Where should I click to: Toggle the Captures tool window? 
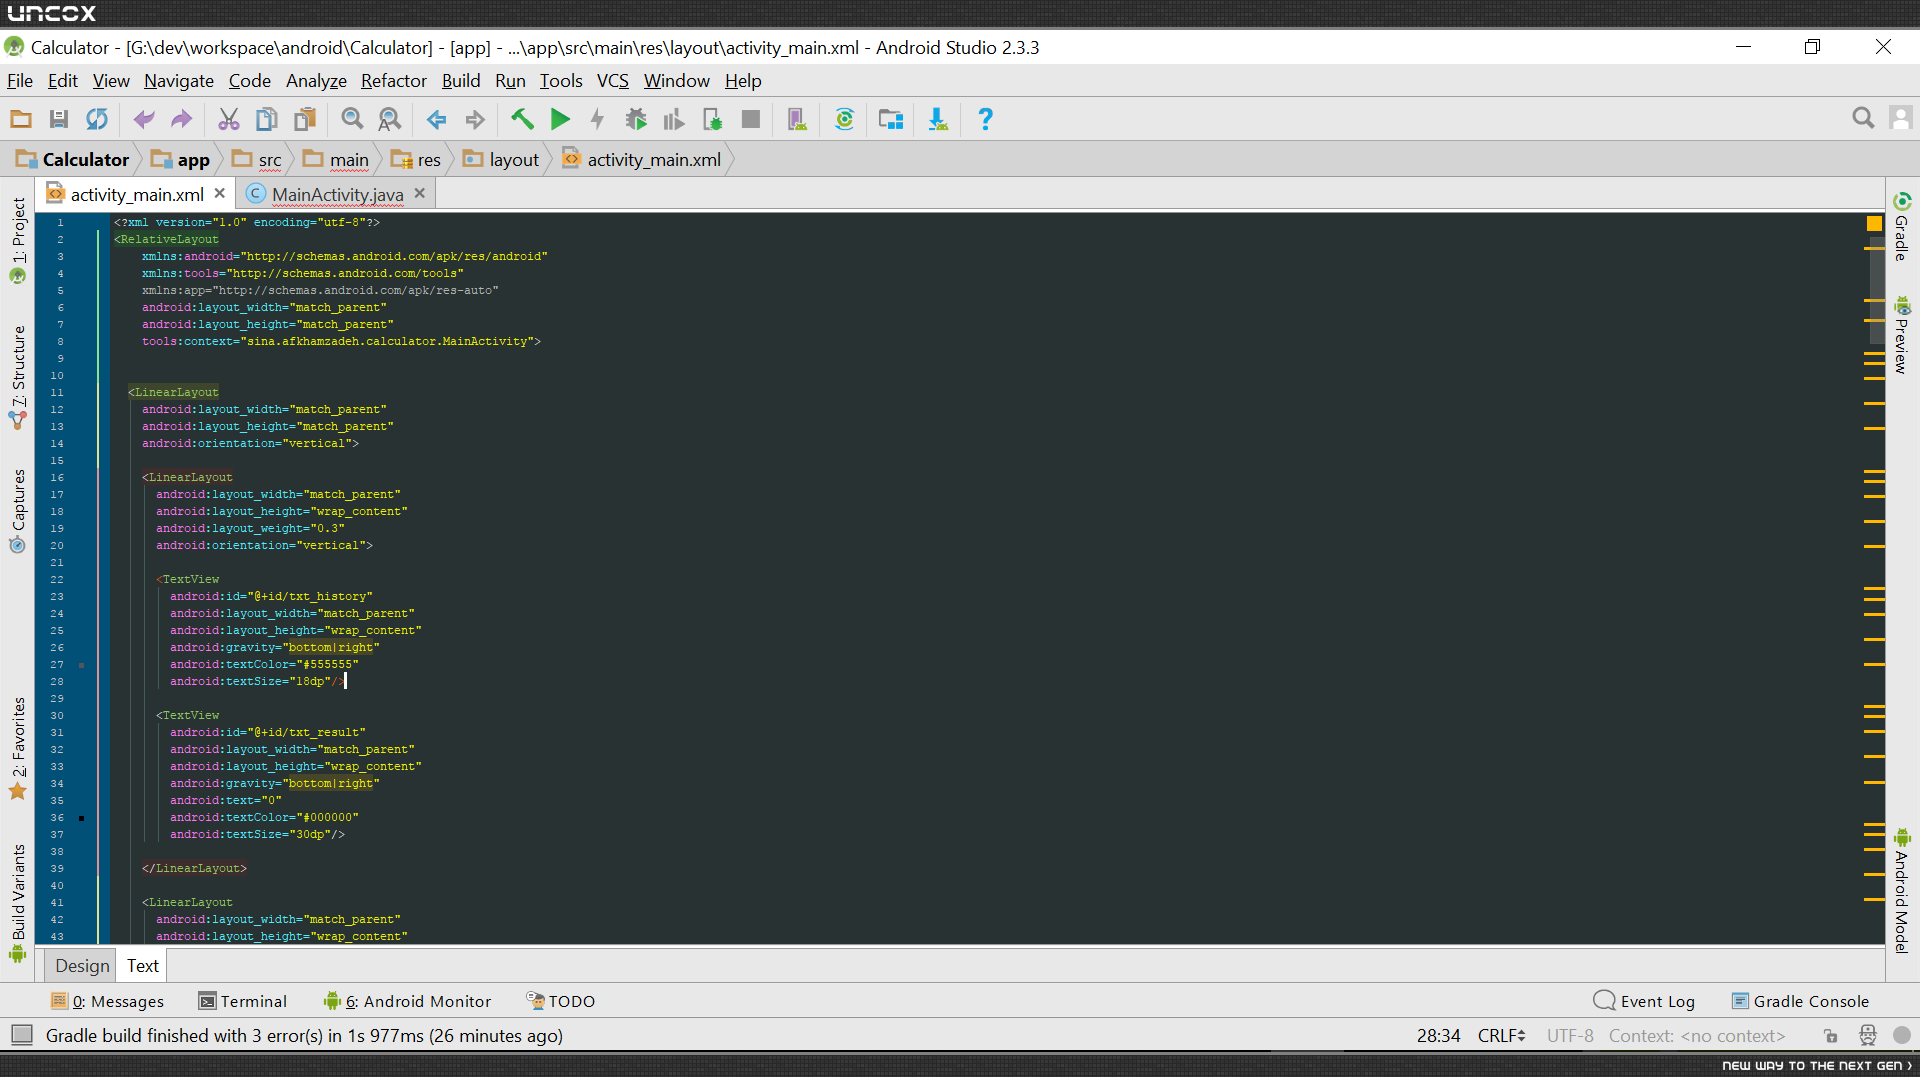(18, 510)
